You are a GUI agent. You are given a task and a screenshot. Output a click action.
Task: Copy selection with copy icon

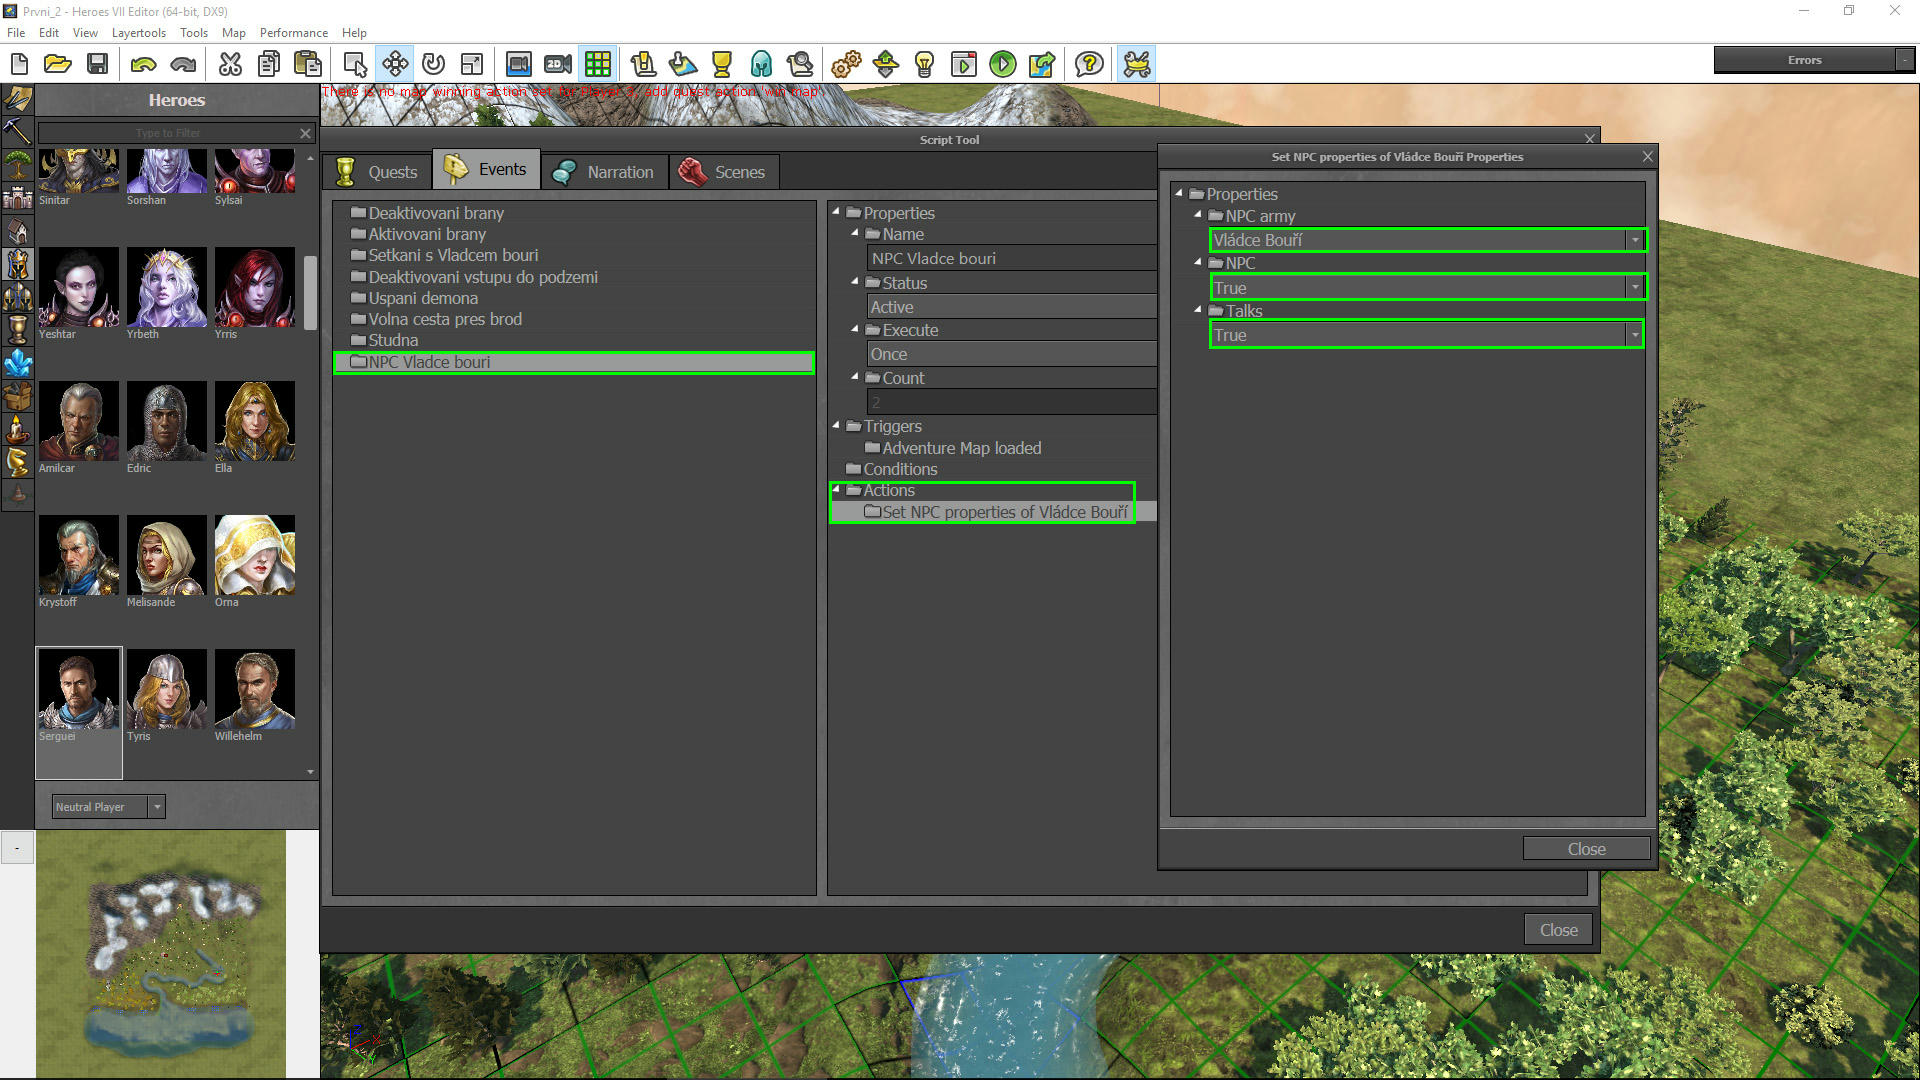[268, 65]
